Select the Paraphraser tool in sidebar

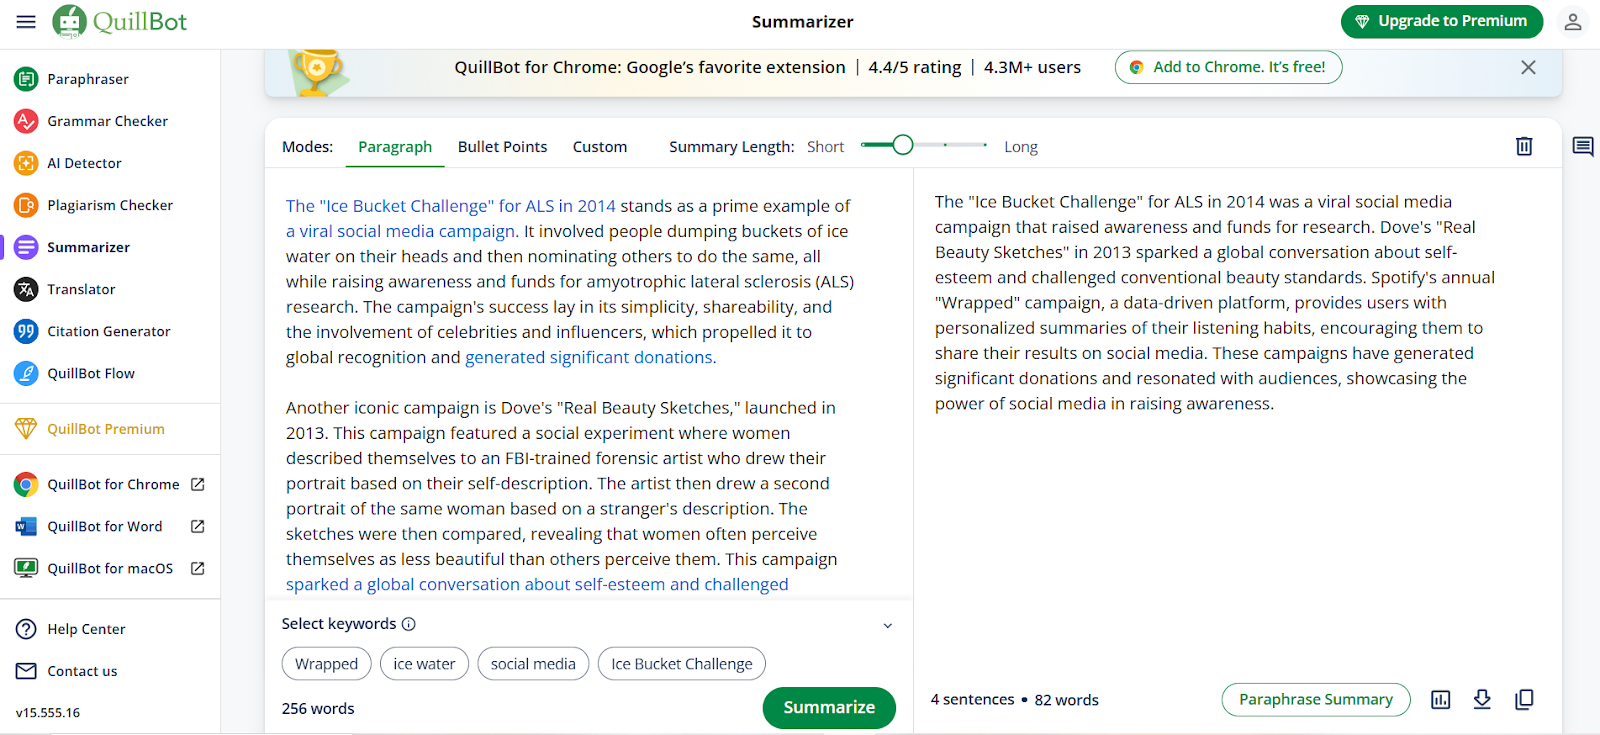(x=91, y=78)
